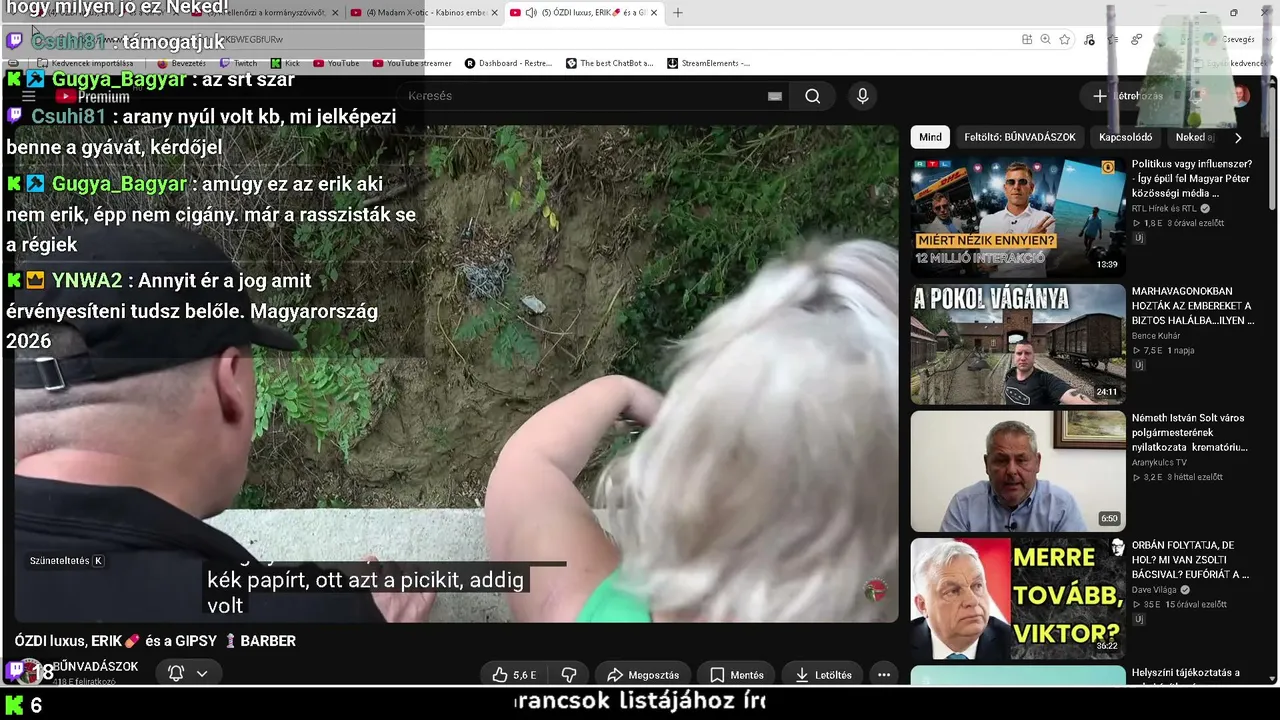Open the browser Csevegés chat button

1229,39
